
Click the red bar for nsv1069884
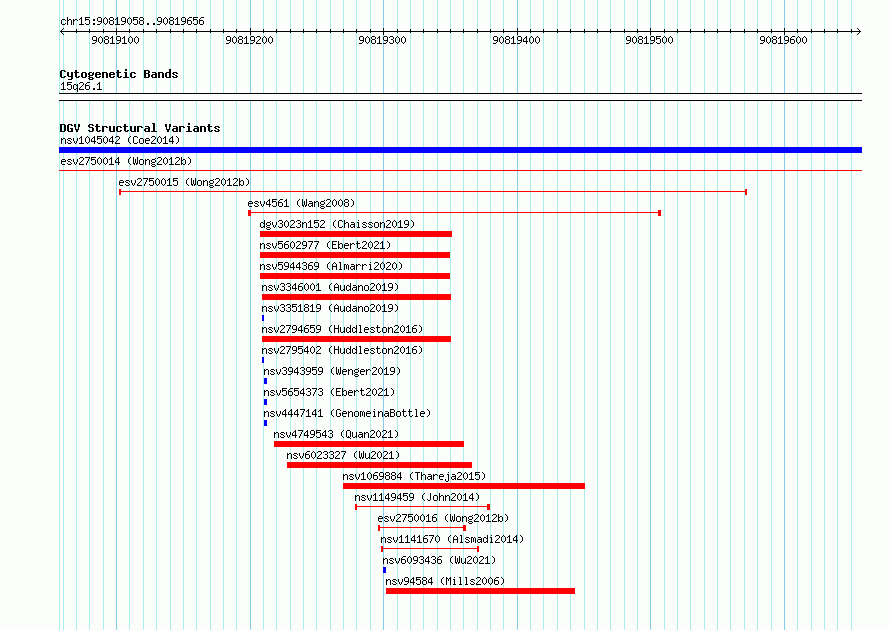464,486
